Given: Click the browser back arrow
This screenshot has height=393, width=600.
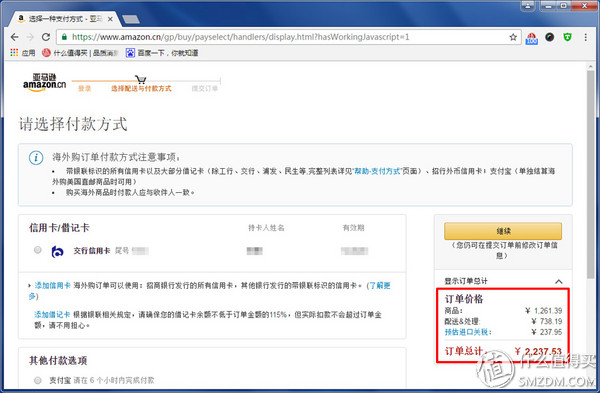Looking at the screenshot, I should [x=15, y=37].
